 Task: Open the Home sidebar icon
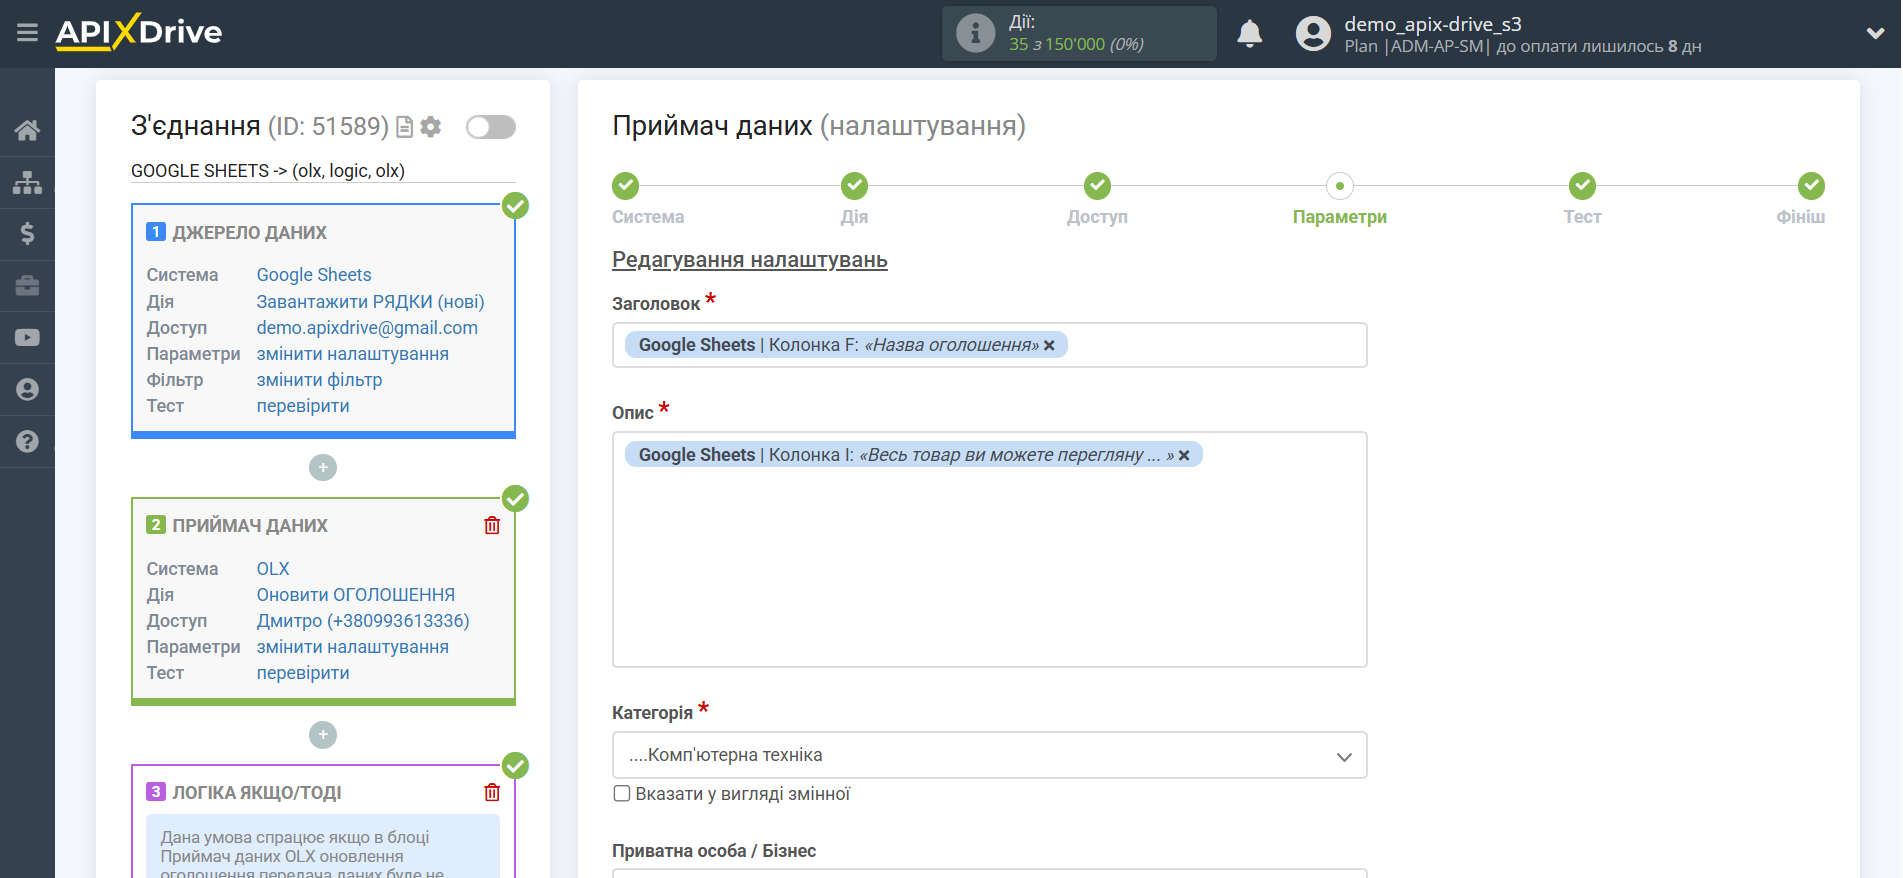[x=27, y=130]
